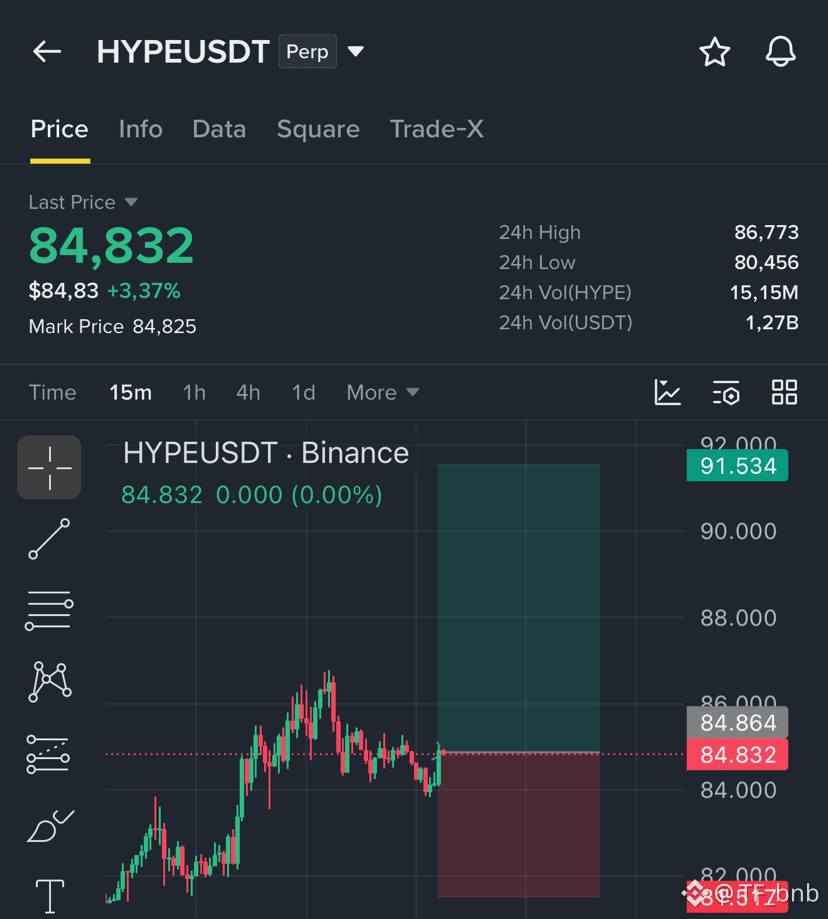This screenshot has height=919, width=828.
Task: Click the $84,83 dollar price text
Action: 63,291
